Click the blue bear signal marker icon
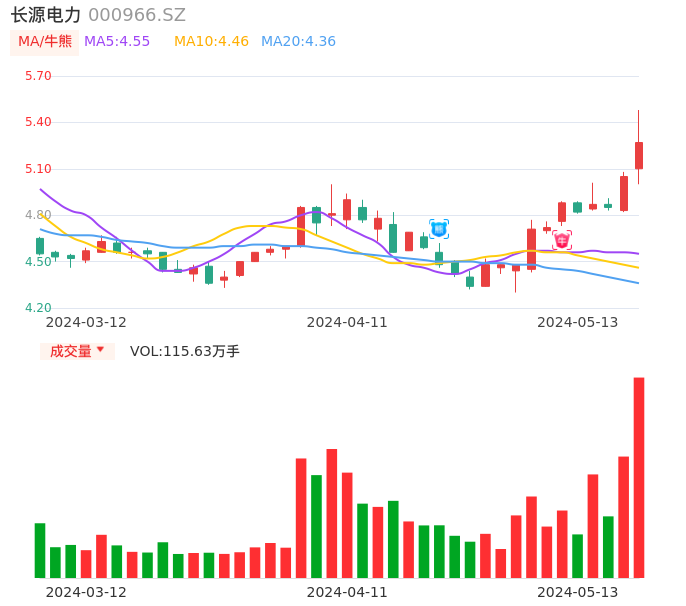Image resolution: width=686 pixels, height=606 pixels. 439,229
